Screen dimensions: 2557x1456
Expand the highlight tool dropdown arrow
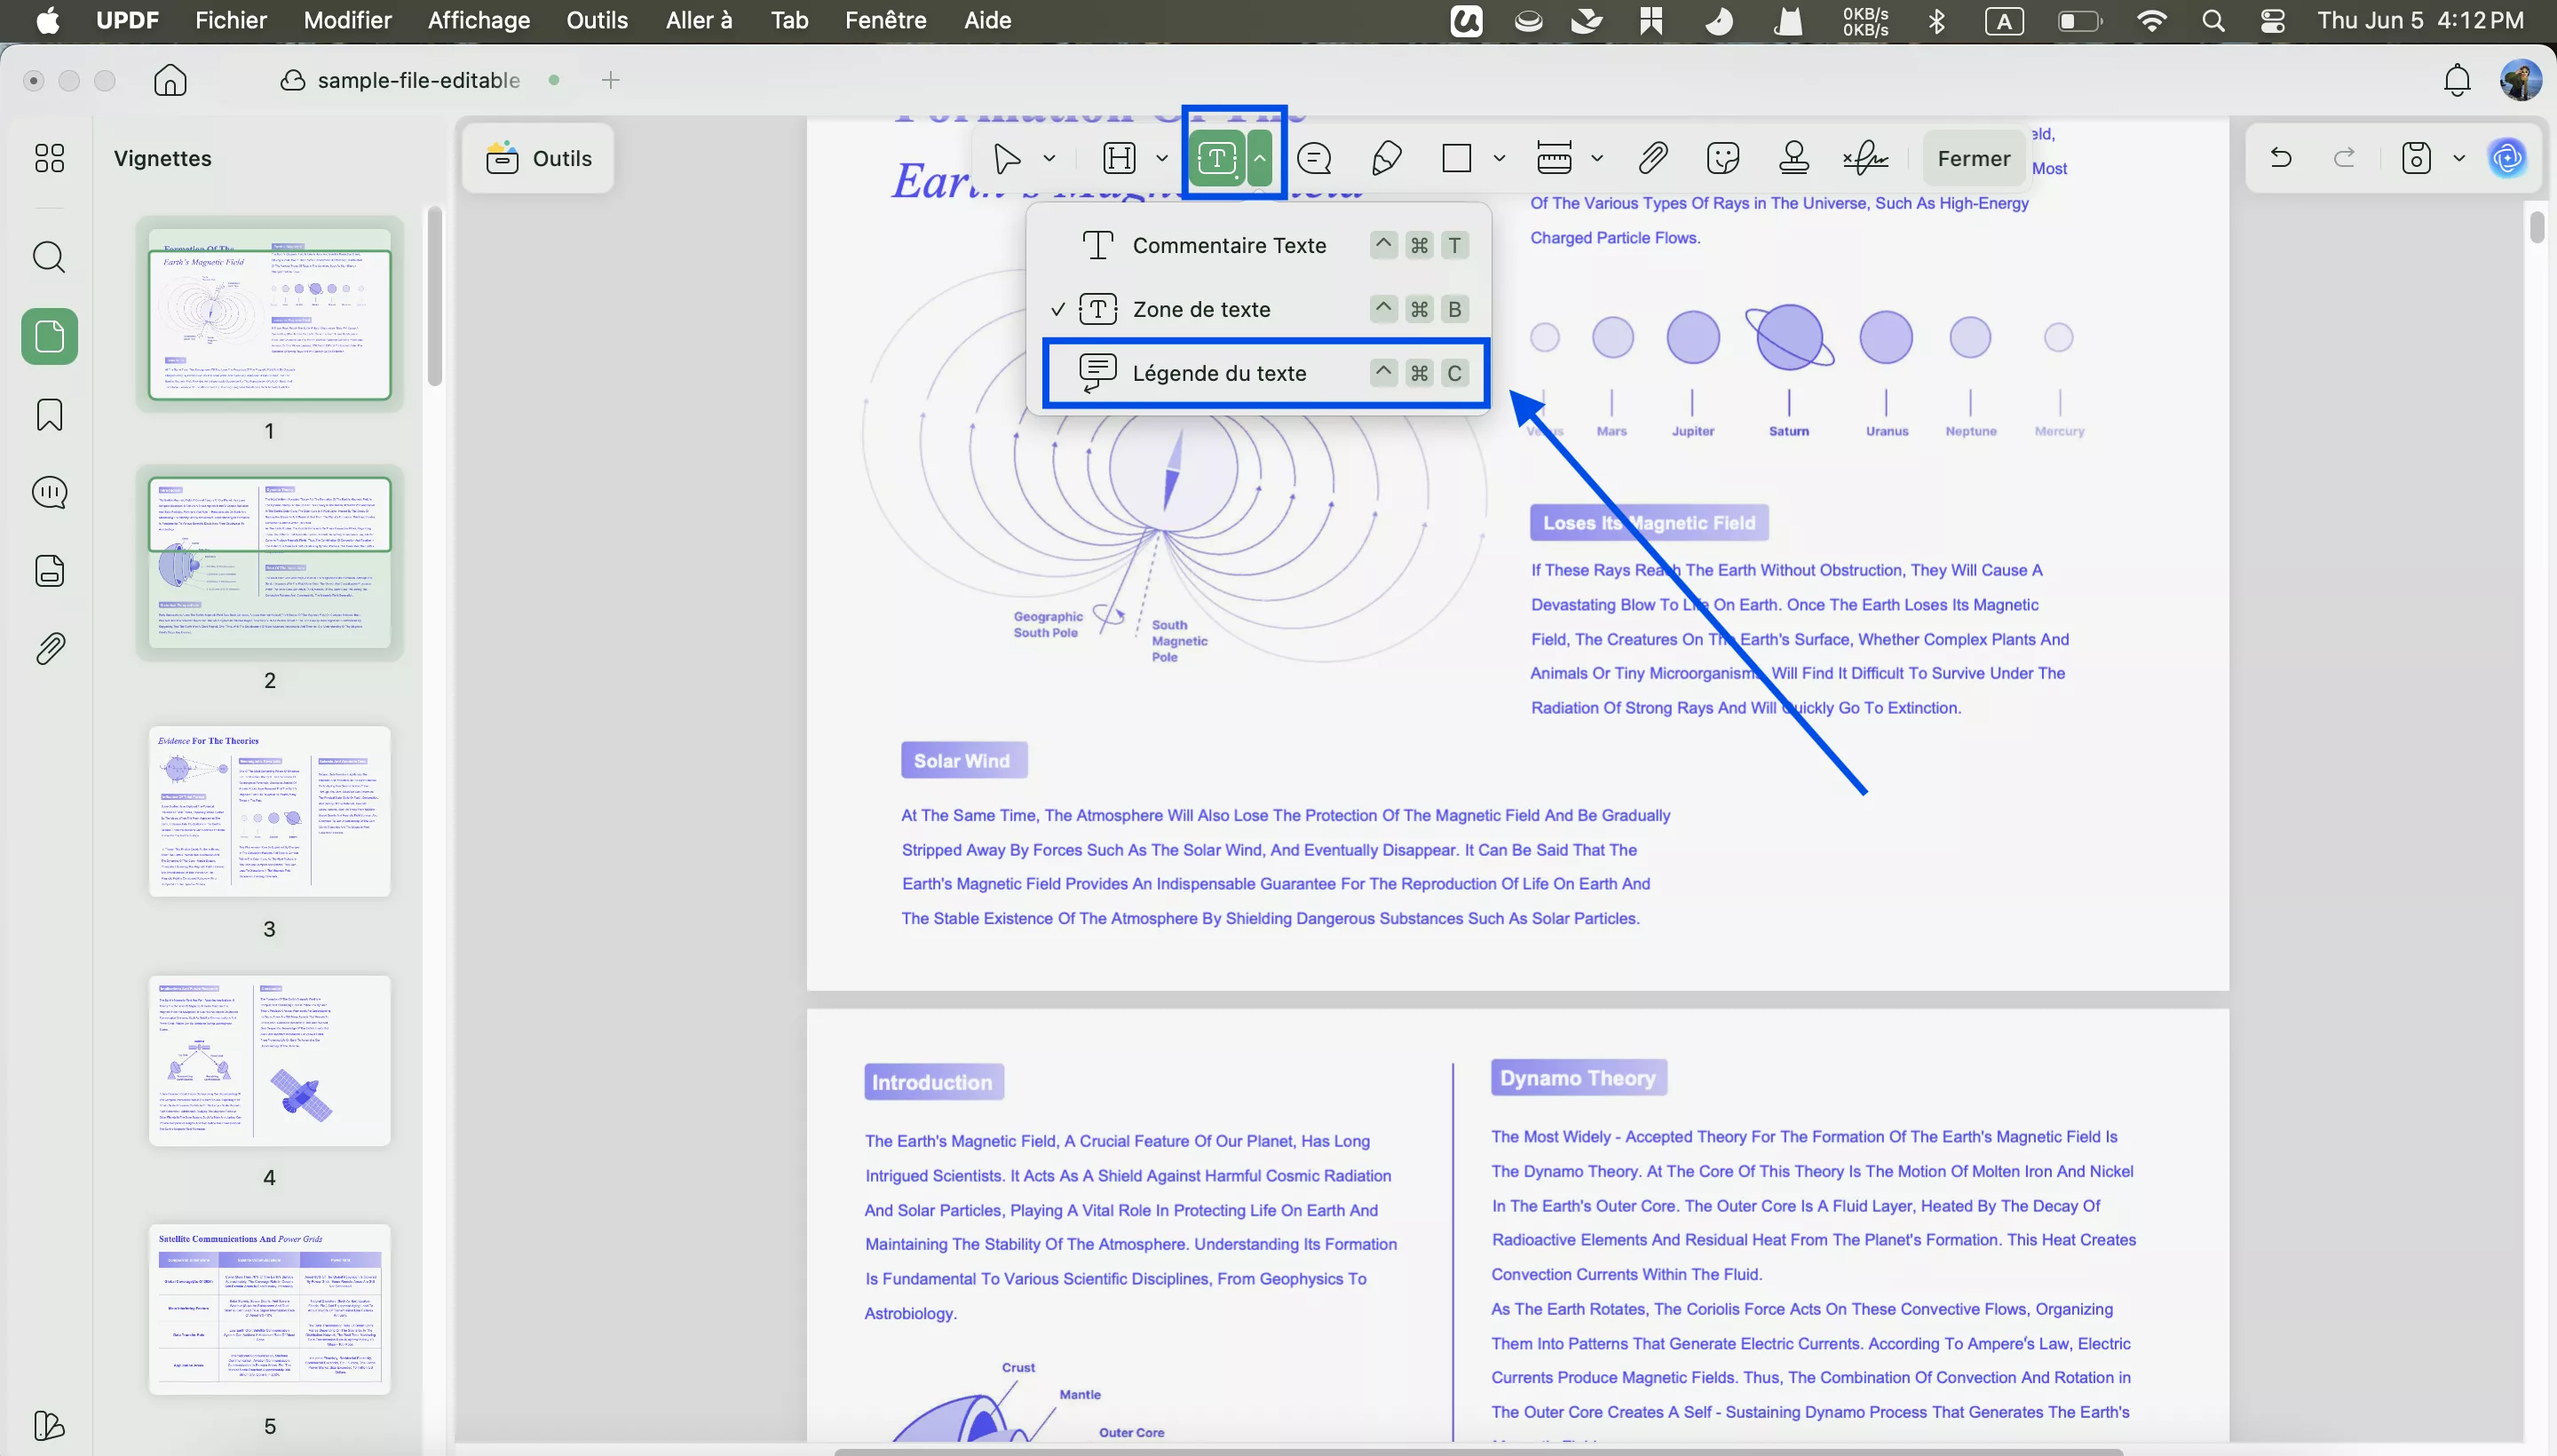tap(1161, 158)
